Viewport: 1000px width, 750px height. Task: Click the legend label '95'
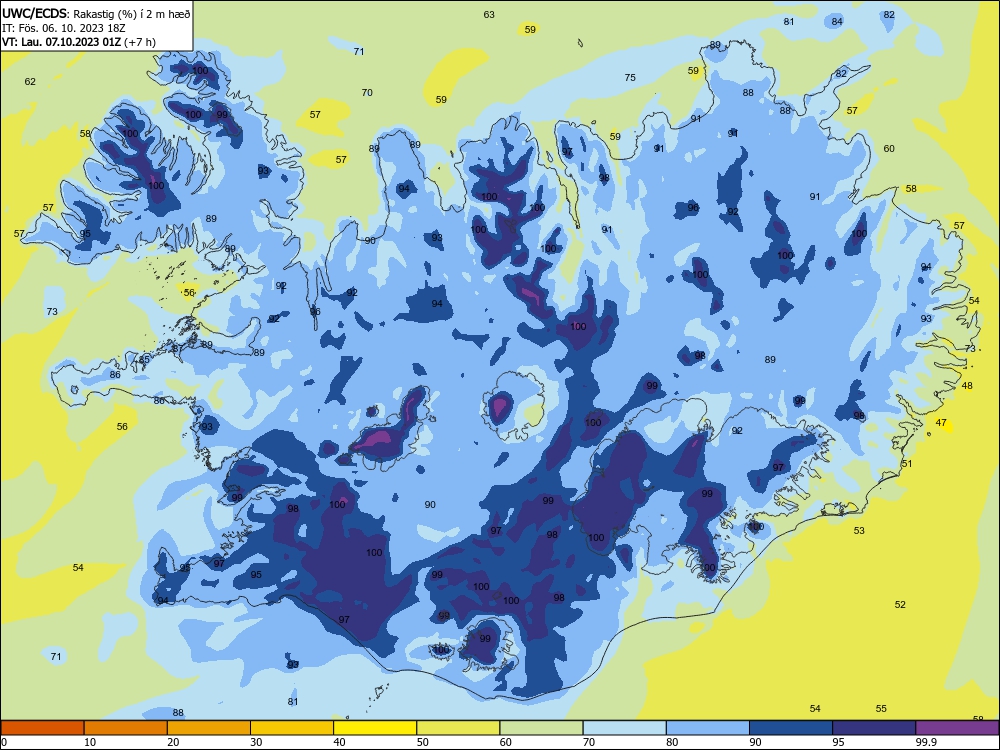pyautogui.click(x=839, y=742)
